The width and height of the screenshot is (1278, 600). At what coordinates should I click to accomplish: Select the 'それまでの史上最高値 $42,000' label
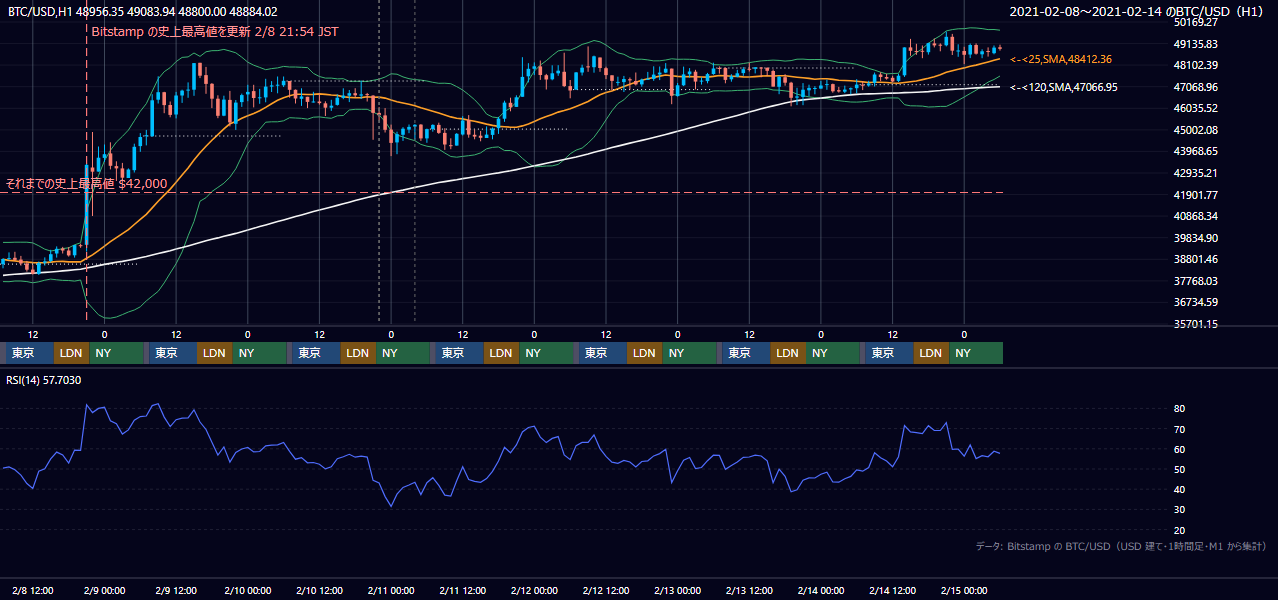tap(86, 183)
